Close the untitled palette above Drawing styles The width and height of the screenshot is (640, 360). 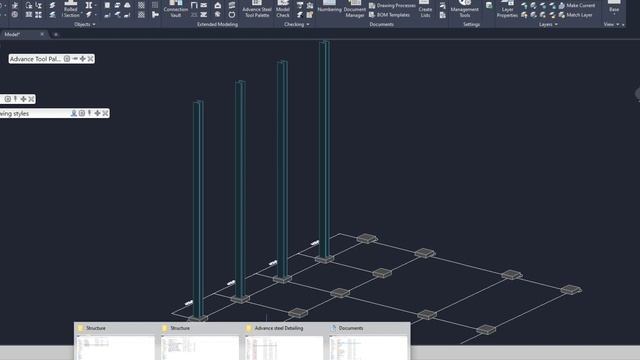[31, 99]
